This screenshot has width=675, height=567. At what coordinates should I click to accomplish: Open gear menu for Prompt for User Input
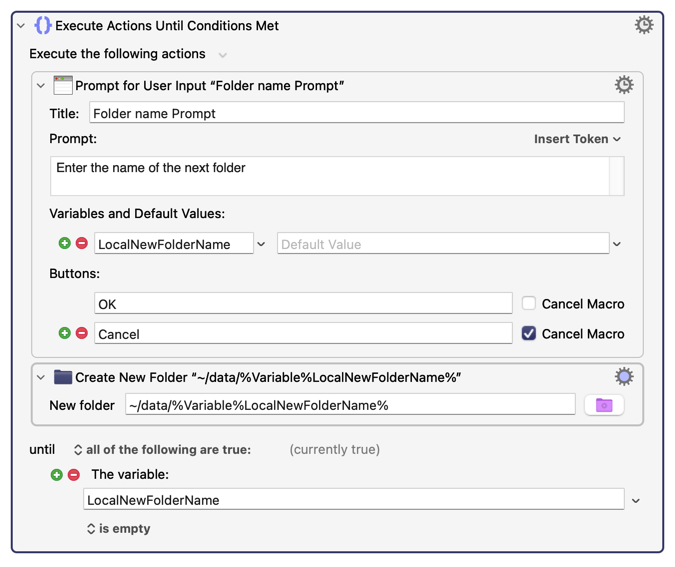pos(623,85)
